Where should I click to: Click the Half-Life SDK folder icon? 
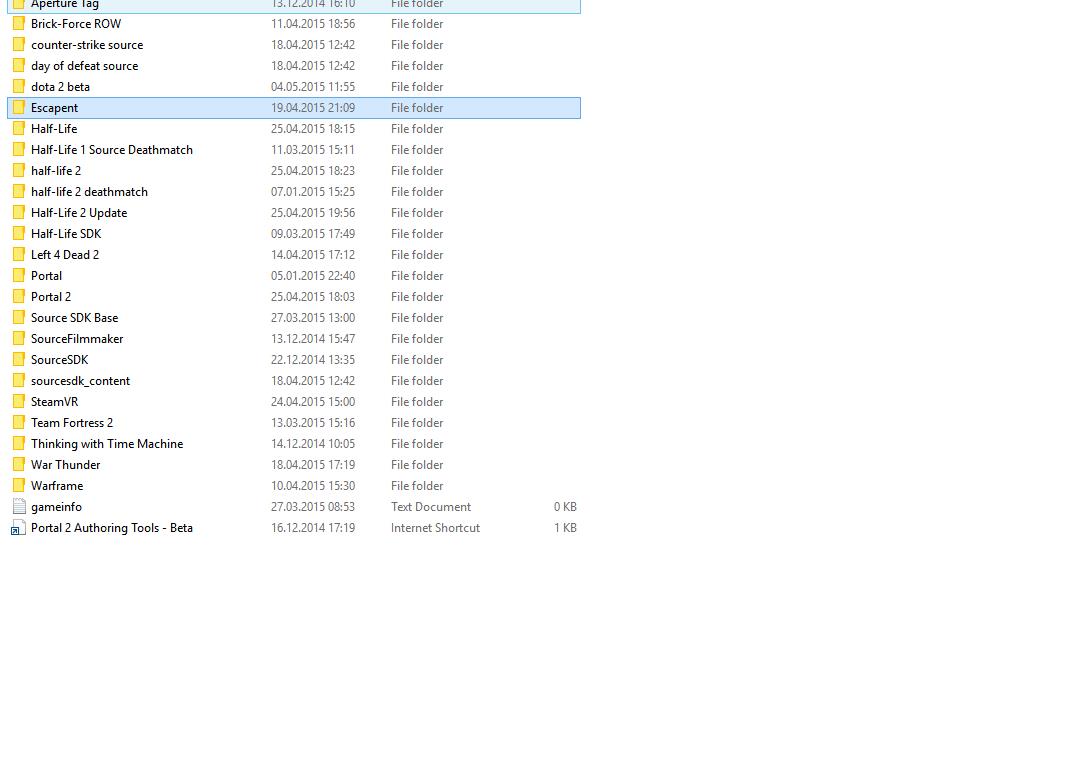point(19,234)
